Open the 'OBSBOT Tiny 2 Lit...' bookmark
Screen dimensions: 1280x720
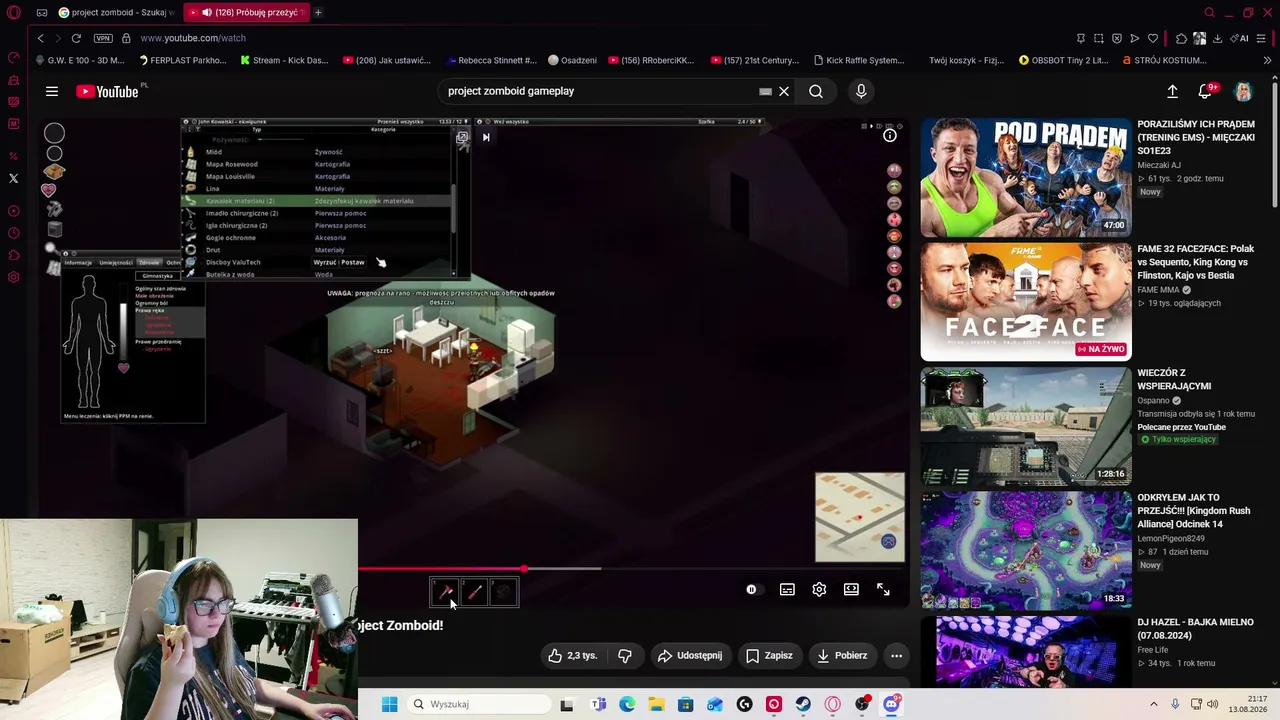click(1063, 60)
